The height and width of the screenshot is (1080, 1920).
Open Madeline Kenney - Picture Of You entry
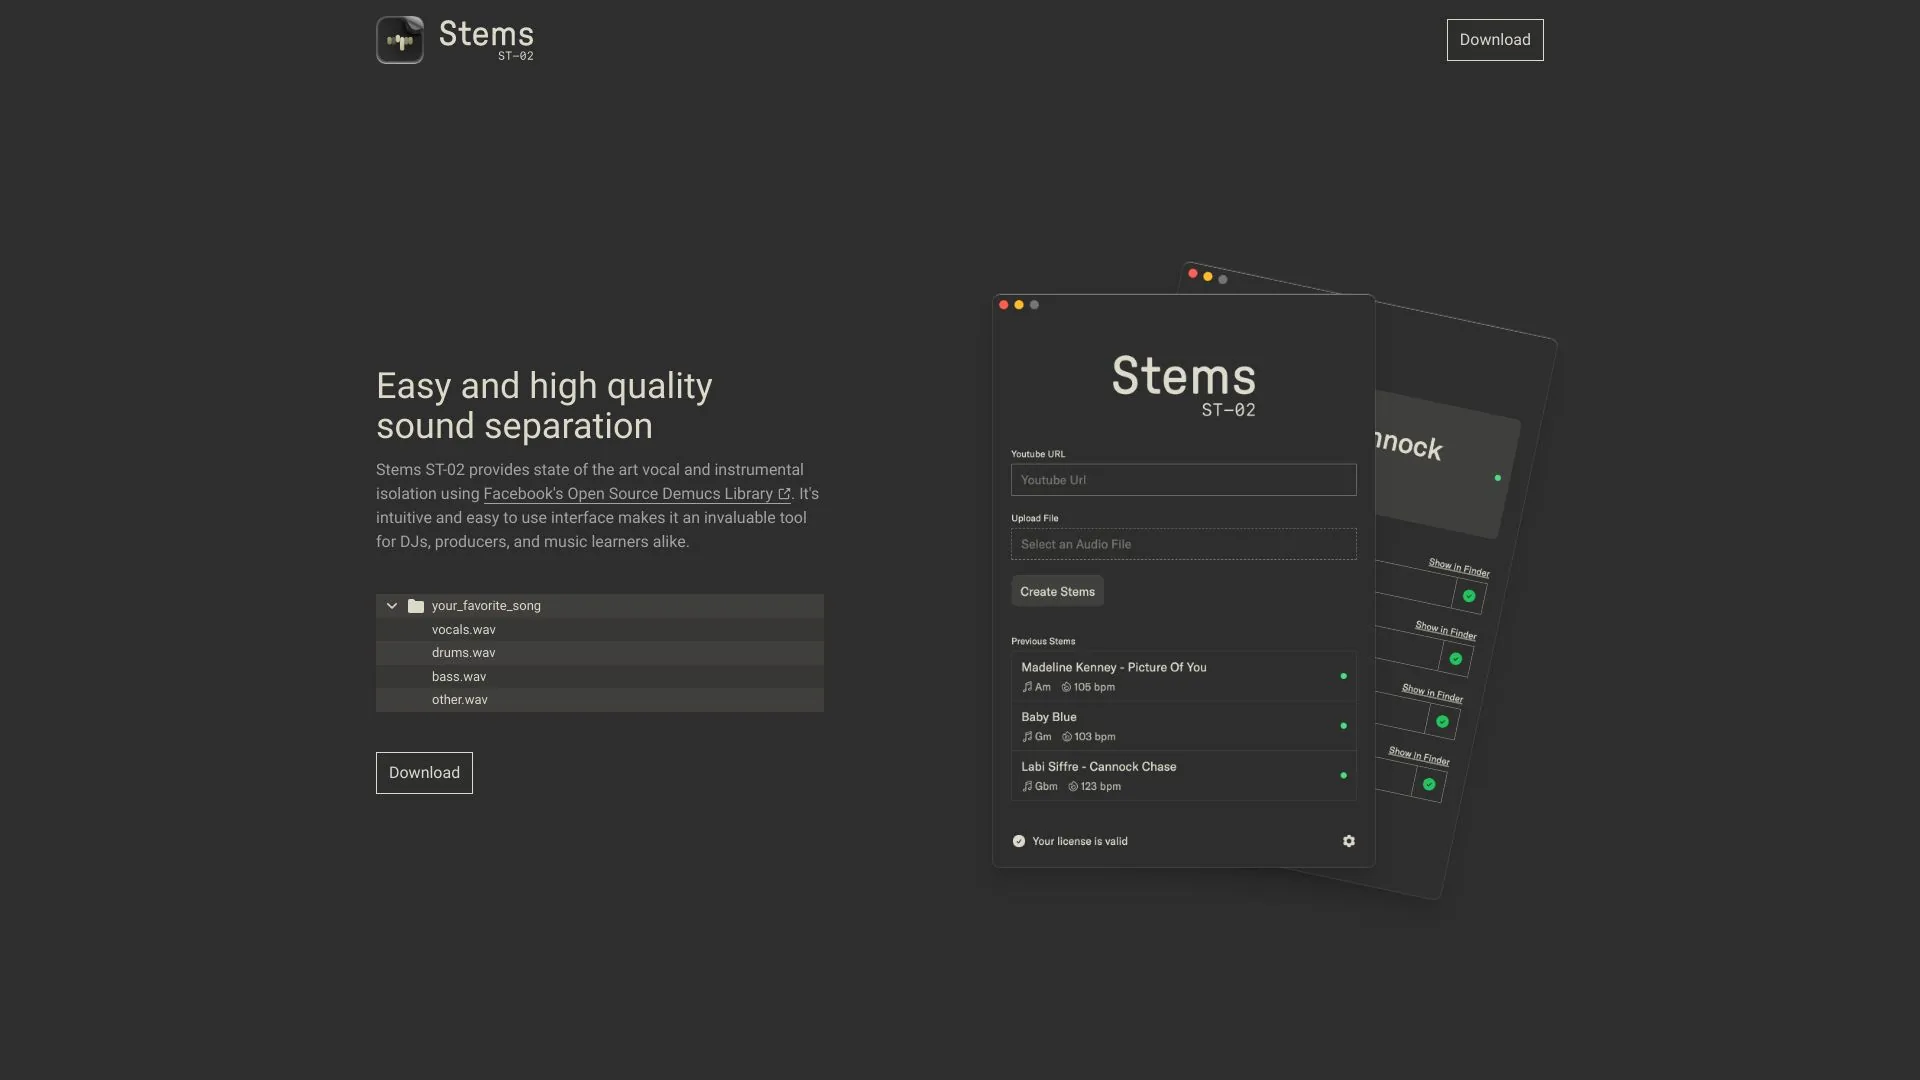(1184, 676)
